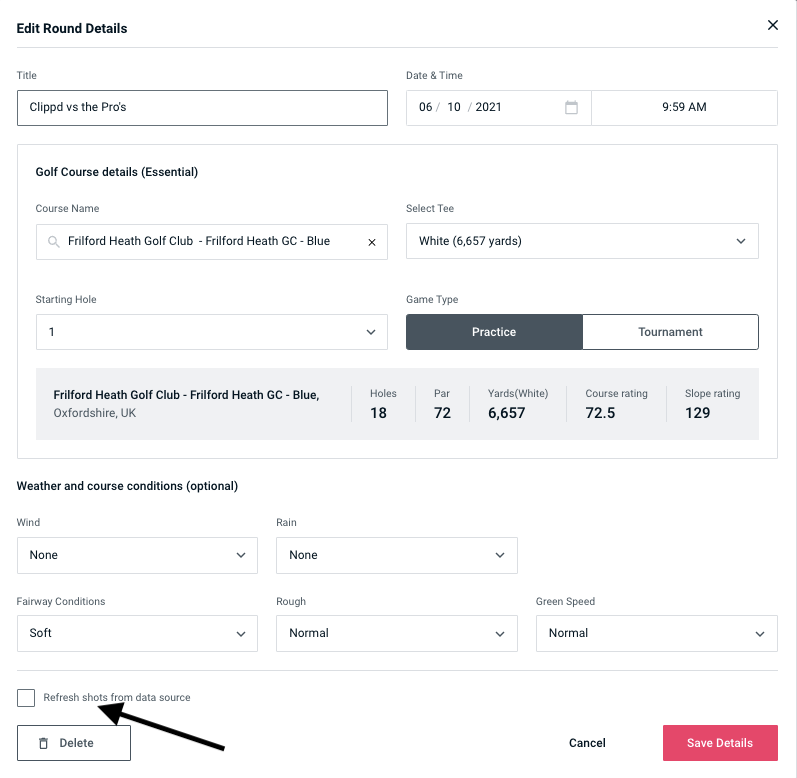Image resolution: width=797 pixels, height=778 pixels.
Task: Click the Cancel button
Action: point(587,743)
